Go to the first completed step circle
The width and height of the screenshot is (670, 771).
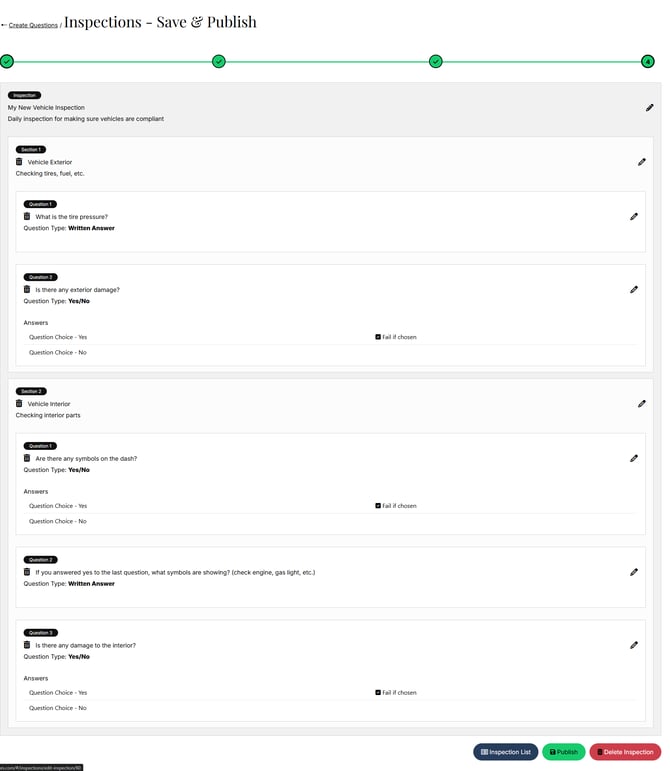point(7,61)
